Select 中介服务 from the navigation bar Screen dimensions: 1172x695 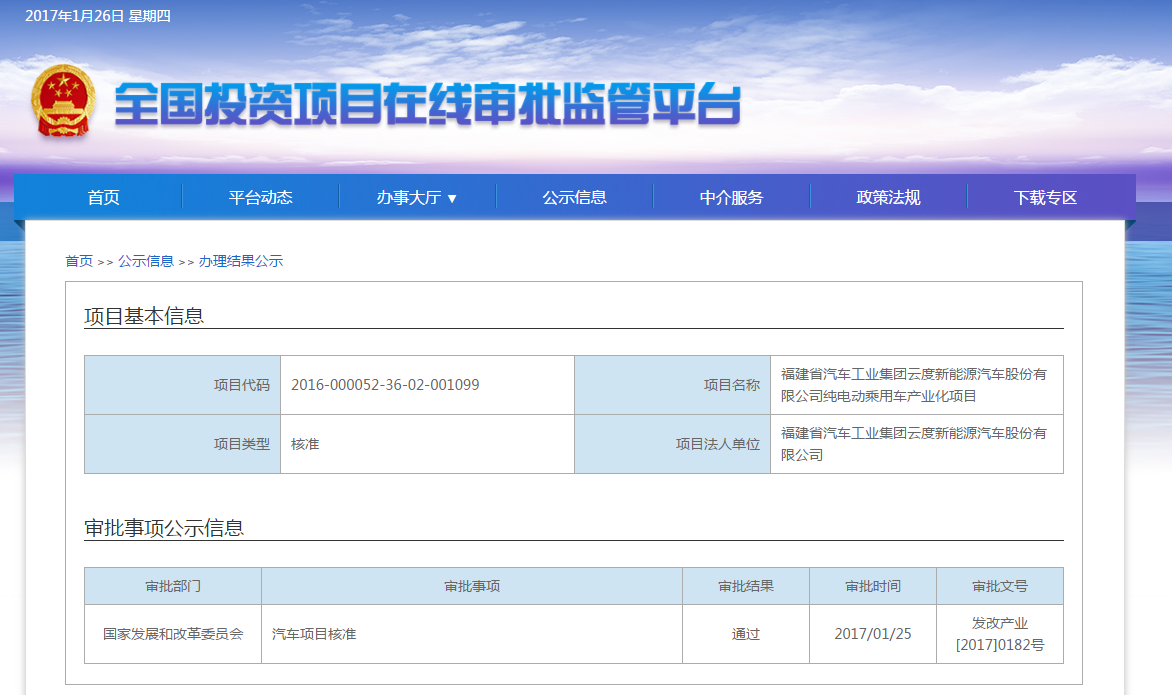pyautogui.click(x=731, y=197)
